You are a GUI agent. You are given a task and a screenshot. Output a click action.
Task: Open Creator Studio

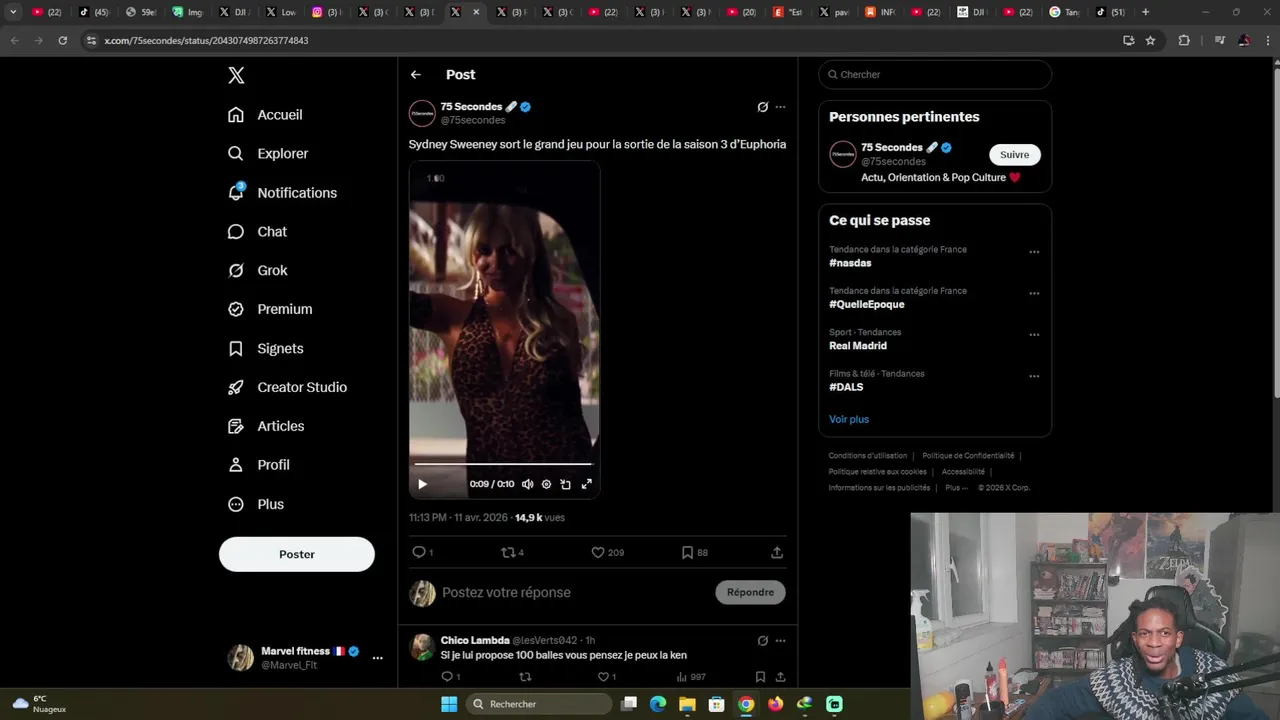tap(287, 388)
